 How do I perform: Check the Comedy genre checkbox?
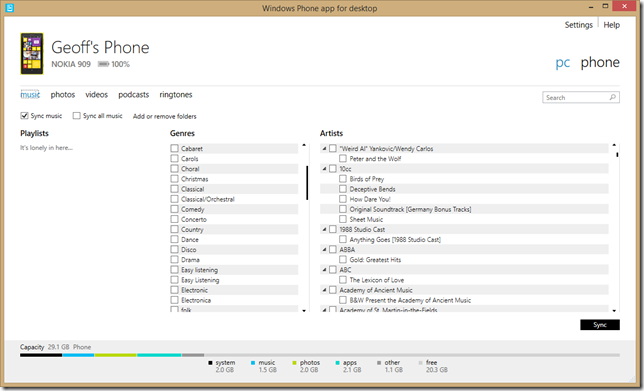point(175,209)
